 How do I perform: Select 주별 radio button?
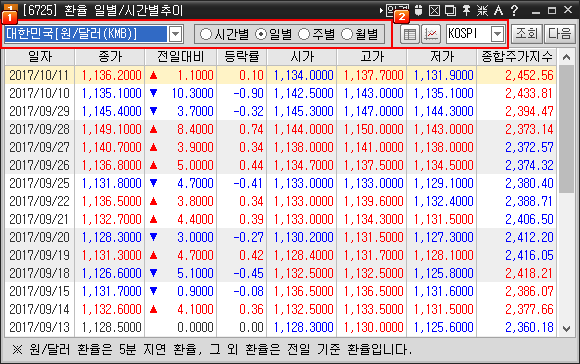pos(317,34)
